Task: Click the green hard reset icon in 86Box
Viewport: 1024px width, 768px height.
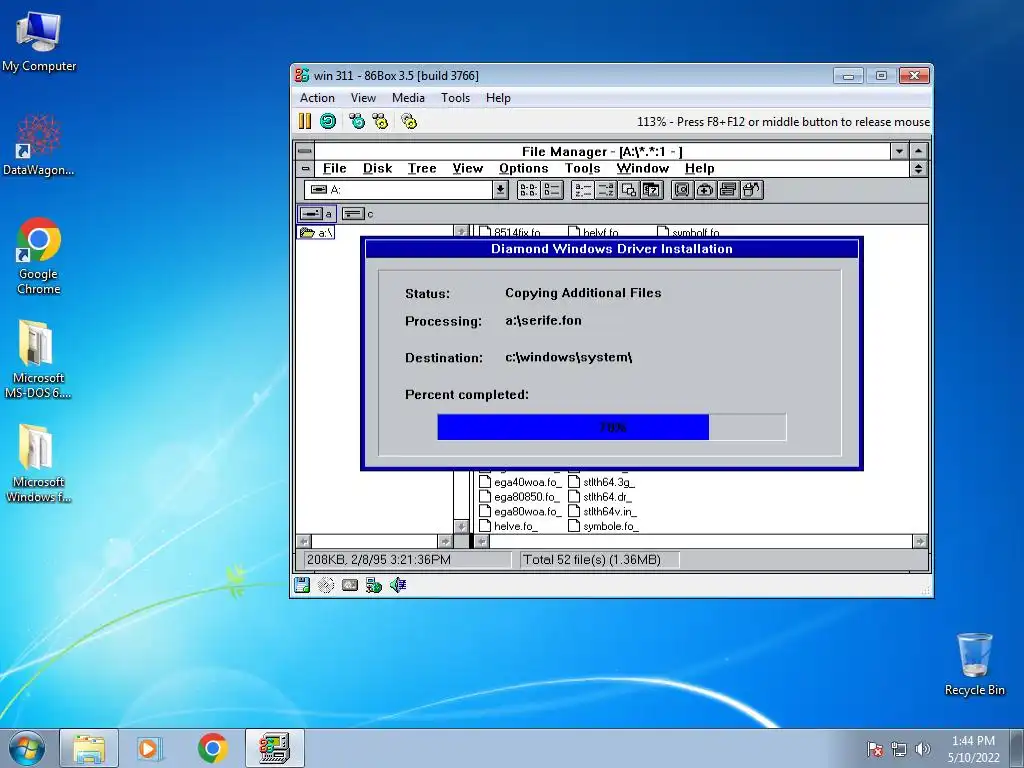Action: (x=328, y=121)
